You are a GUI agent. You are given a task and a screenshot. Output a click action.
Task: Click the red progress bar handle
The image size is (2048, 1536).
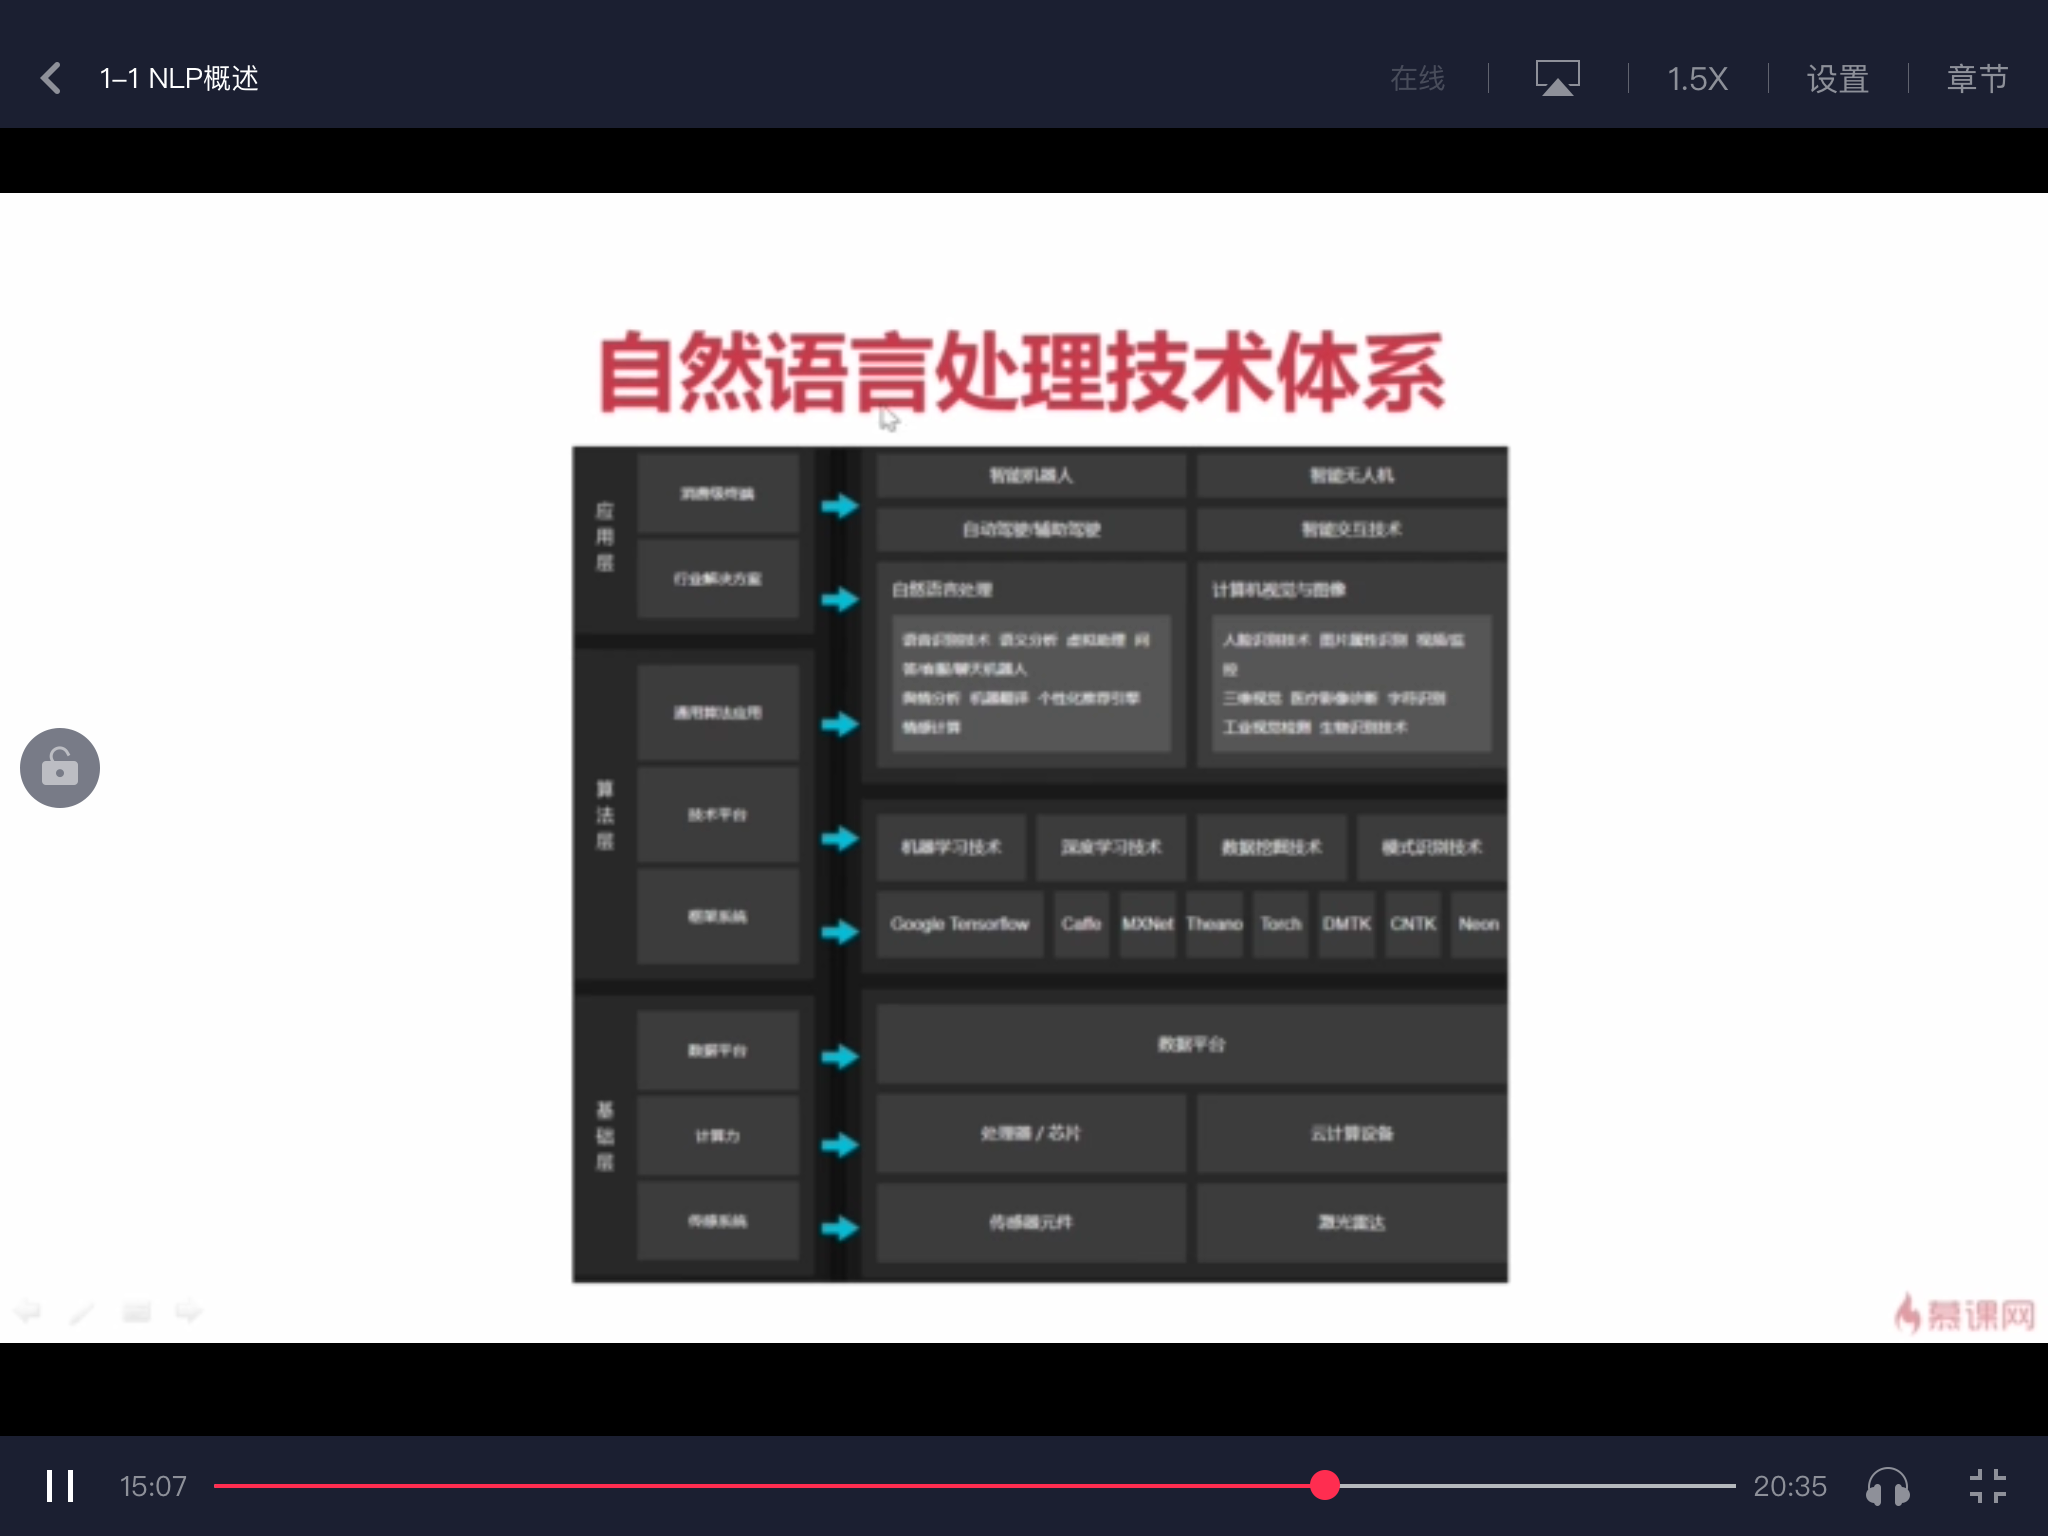pyautogui.click(x=1324, y=1485)
